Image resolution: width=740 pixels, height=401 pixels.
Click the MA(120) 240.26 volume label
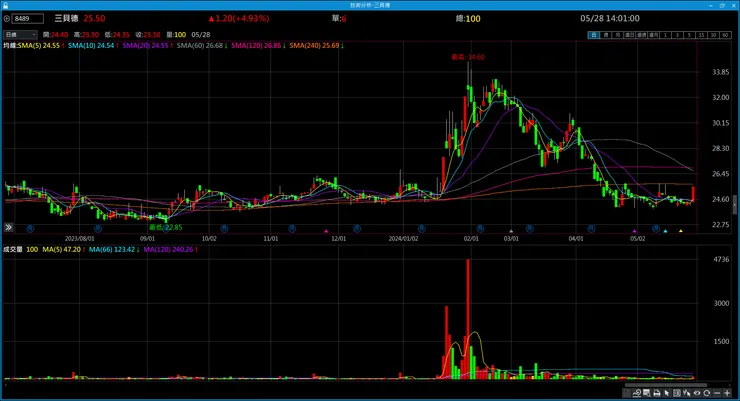pyautogui.click(x=168, y=249)
